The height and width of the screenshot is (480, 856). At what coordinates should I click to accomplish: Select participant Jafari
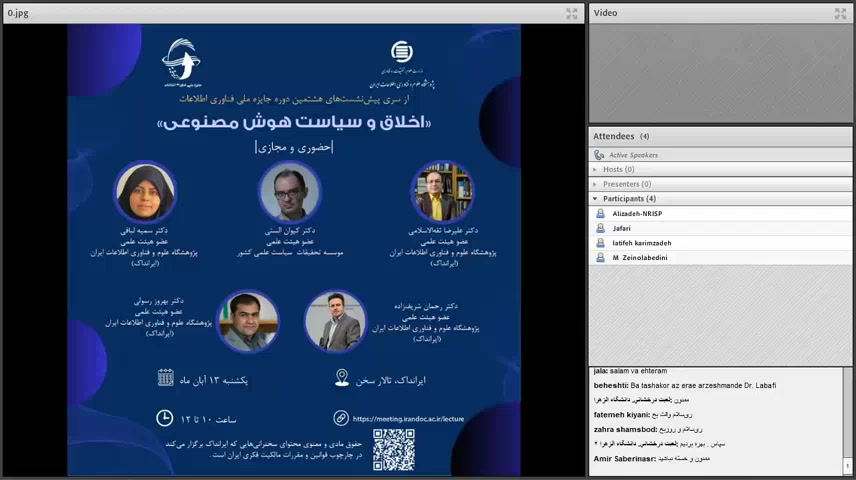pyautogui.click(x=721, y=228)
